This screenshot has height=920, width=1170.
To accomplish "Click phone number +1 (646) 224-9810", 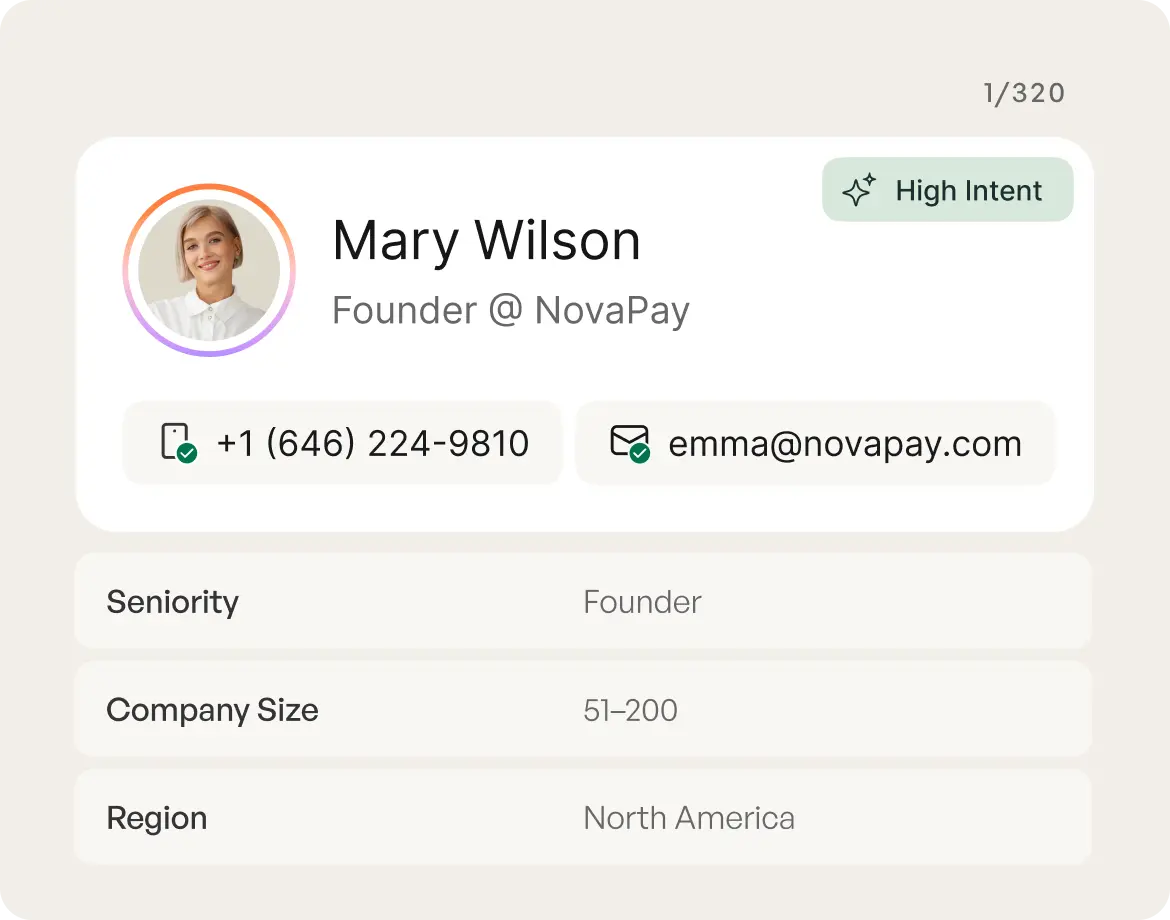I will tap(372, 444).
